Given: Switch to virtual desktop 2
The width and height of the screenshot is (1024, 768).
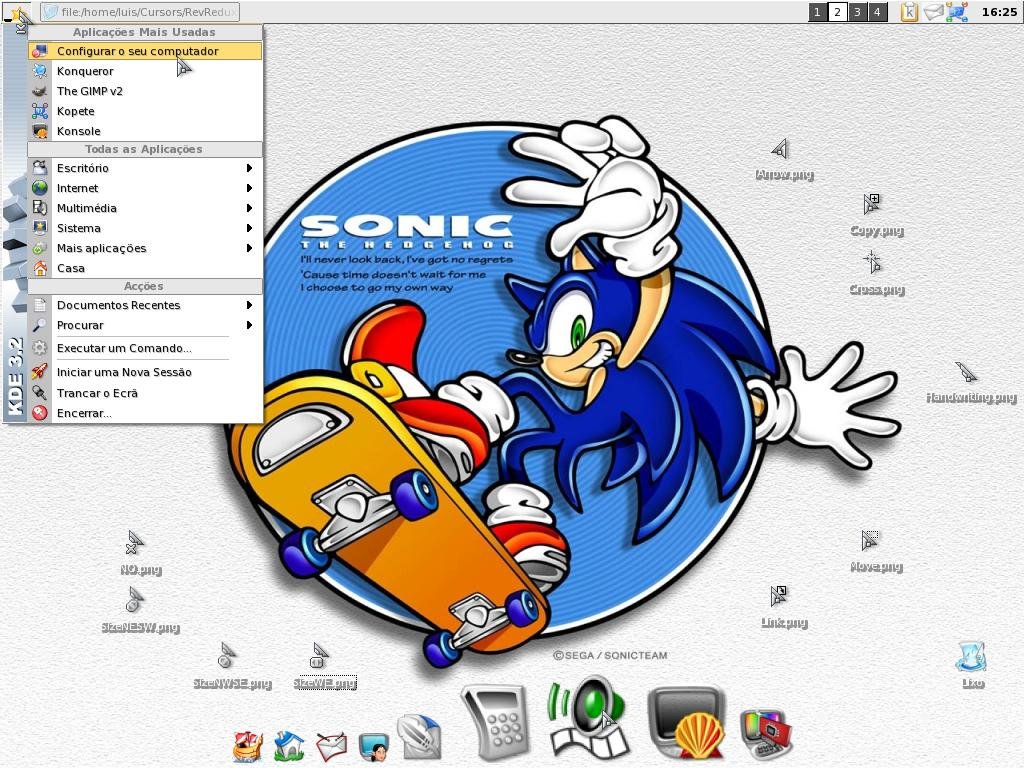Looking at the screenshot, I should tap(837, 12).
